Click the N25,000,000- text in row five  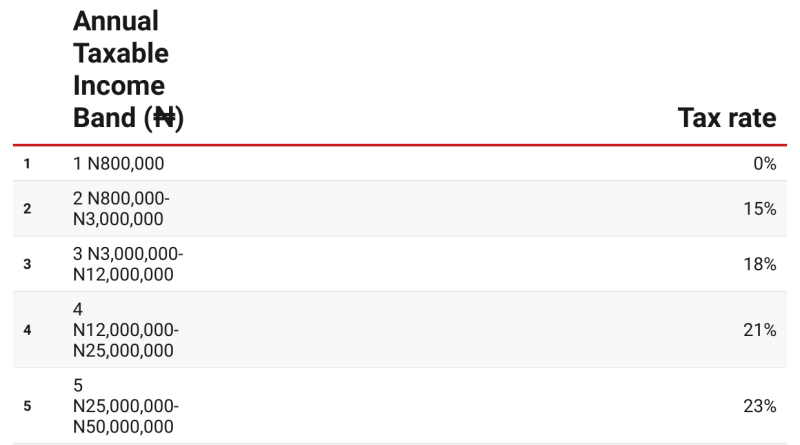click(126, 406)
